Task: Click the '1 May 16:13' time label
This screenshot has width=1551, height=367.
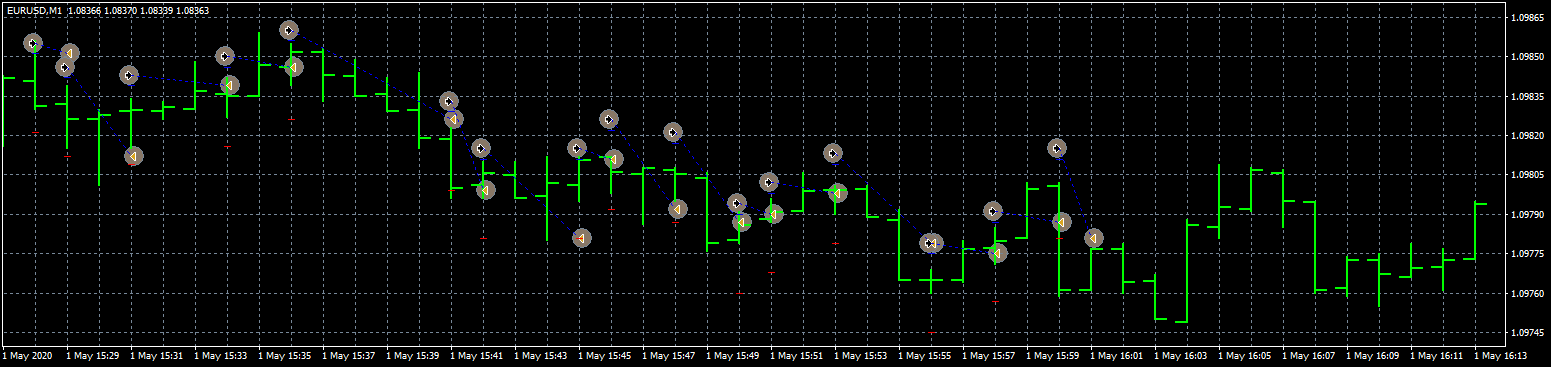Action: pos(1501,356)
